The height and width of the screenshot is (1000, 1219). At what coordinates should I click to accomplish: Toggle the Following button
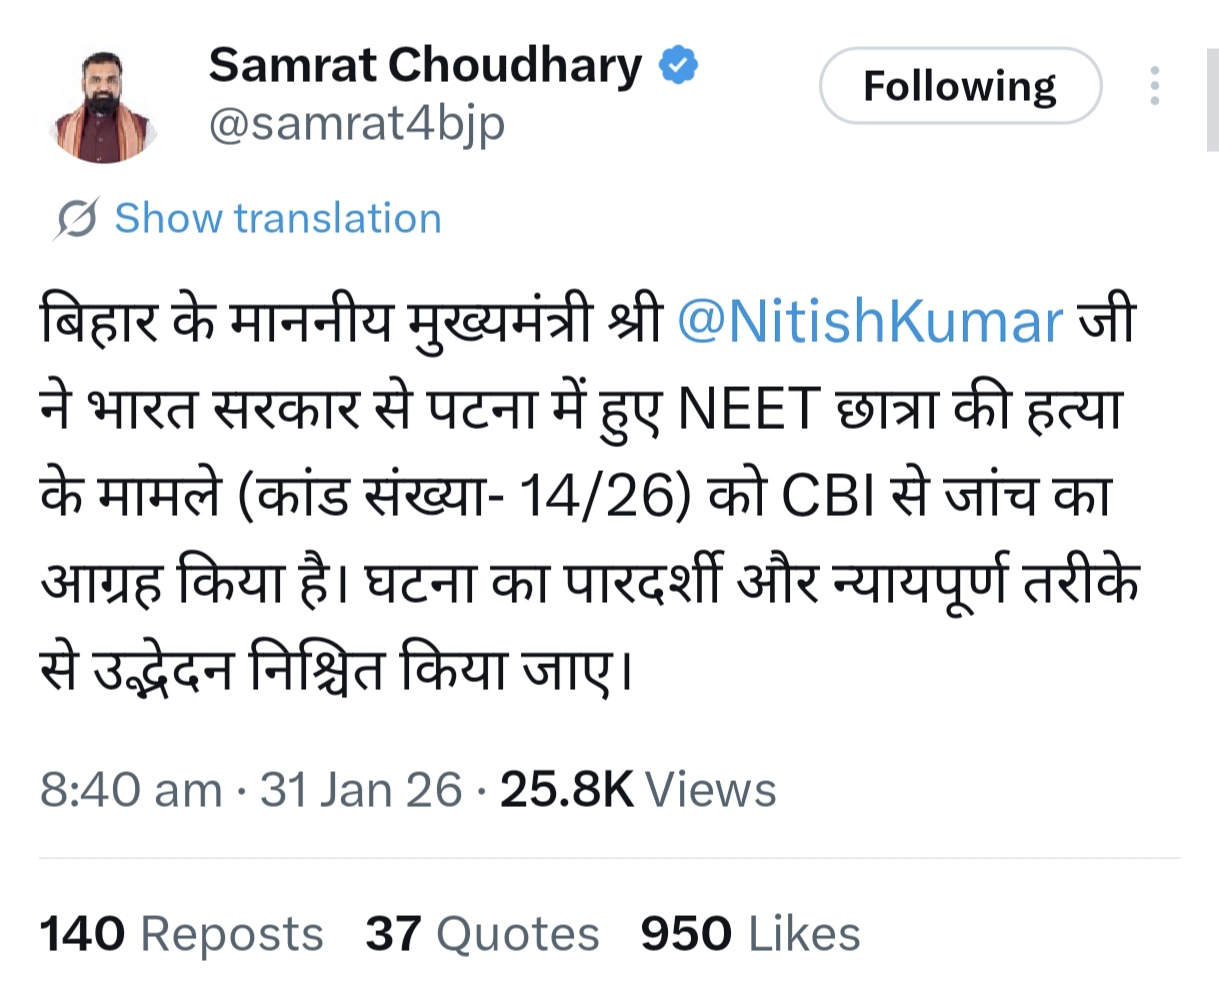960,86
